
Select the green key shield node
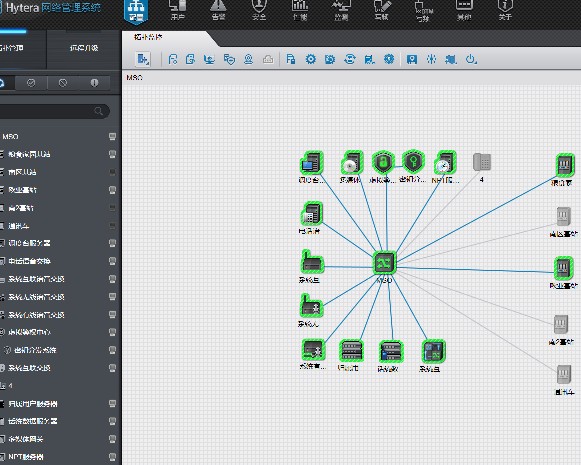click(412, 162)
